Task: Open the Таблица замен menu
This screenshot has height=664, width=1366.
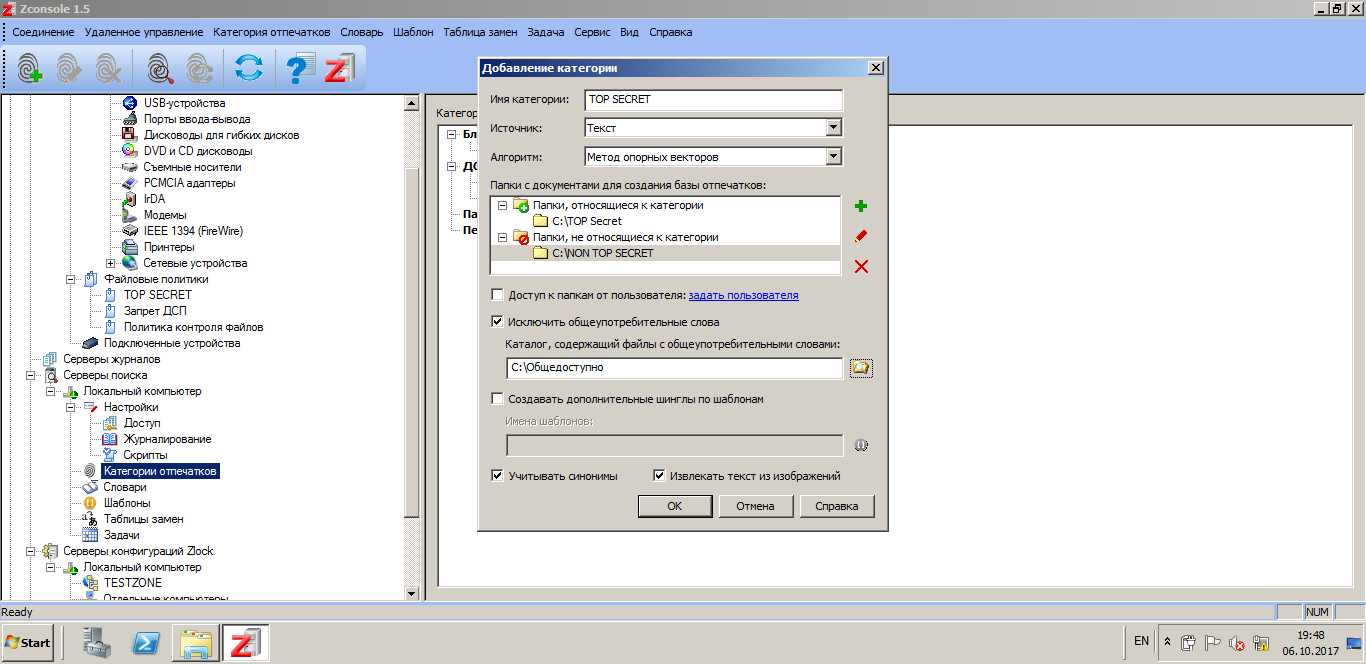Action: tap(480, 32)
